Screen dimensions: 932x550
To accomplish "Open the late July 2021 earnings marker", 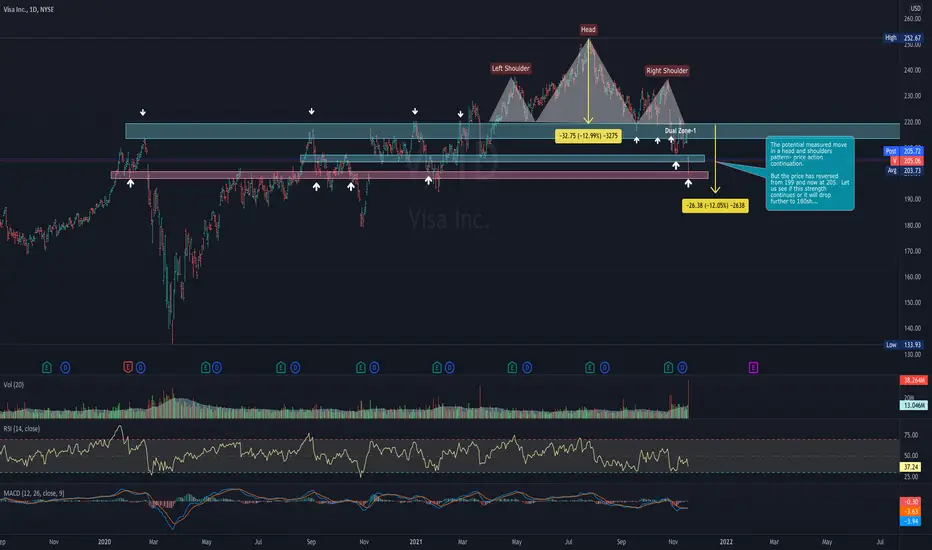I will point(590,367).
